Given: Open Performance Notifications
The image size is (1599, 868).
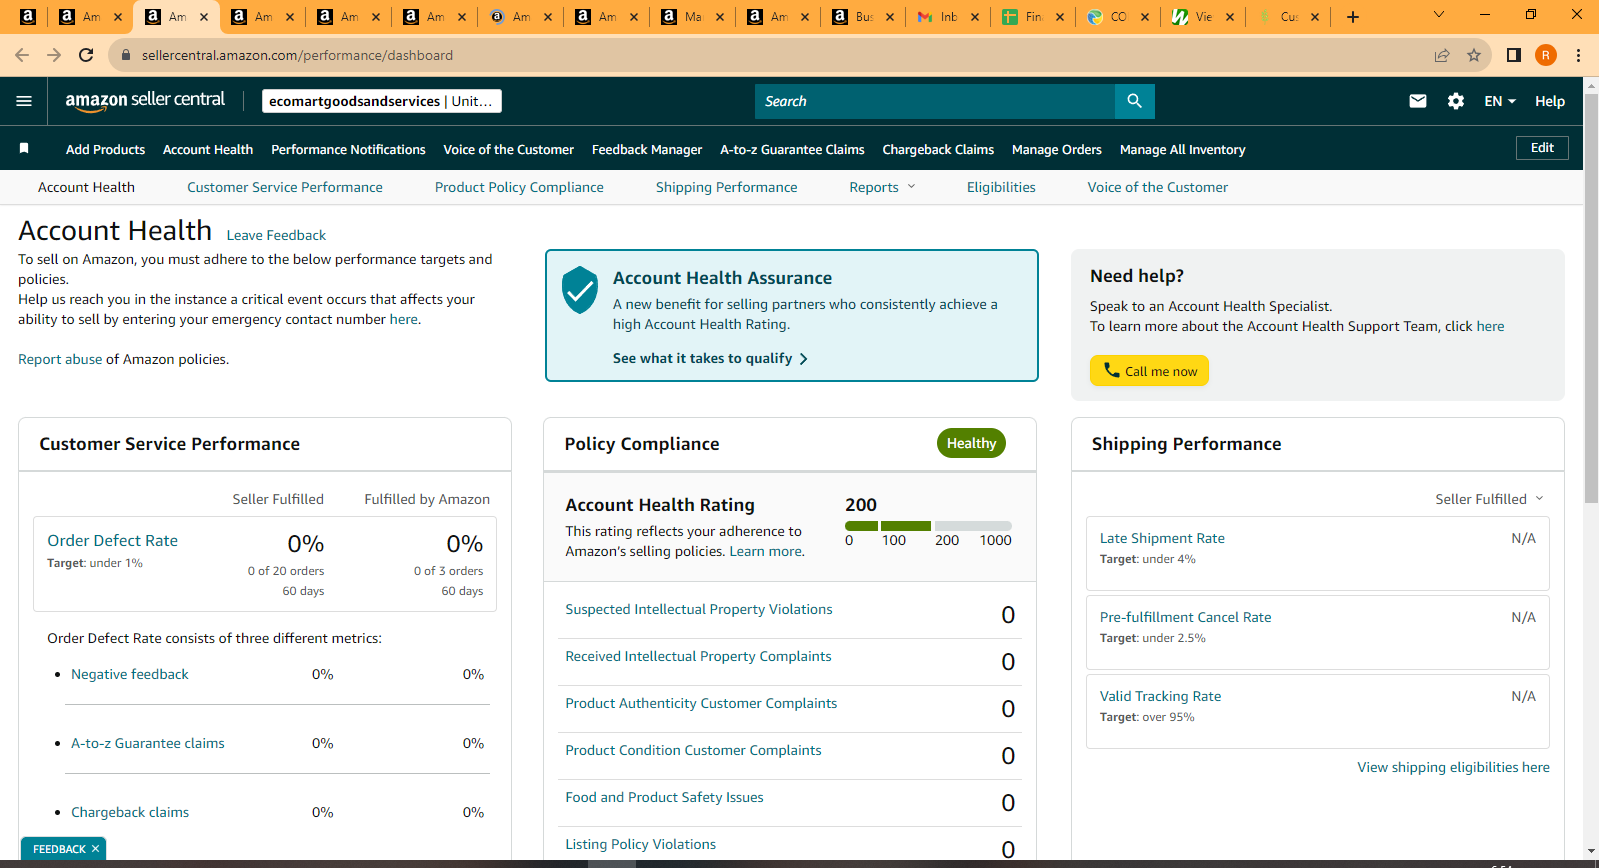Looking at the screenshot, I should (348, 149).
